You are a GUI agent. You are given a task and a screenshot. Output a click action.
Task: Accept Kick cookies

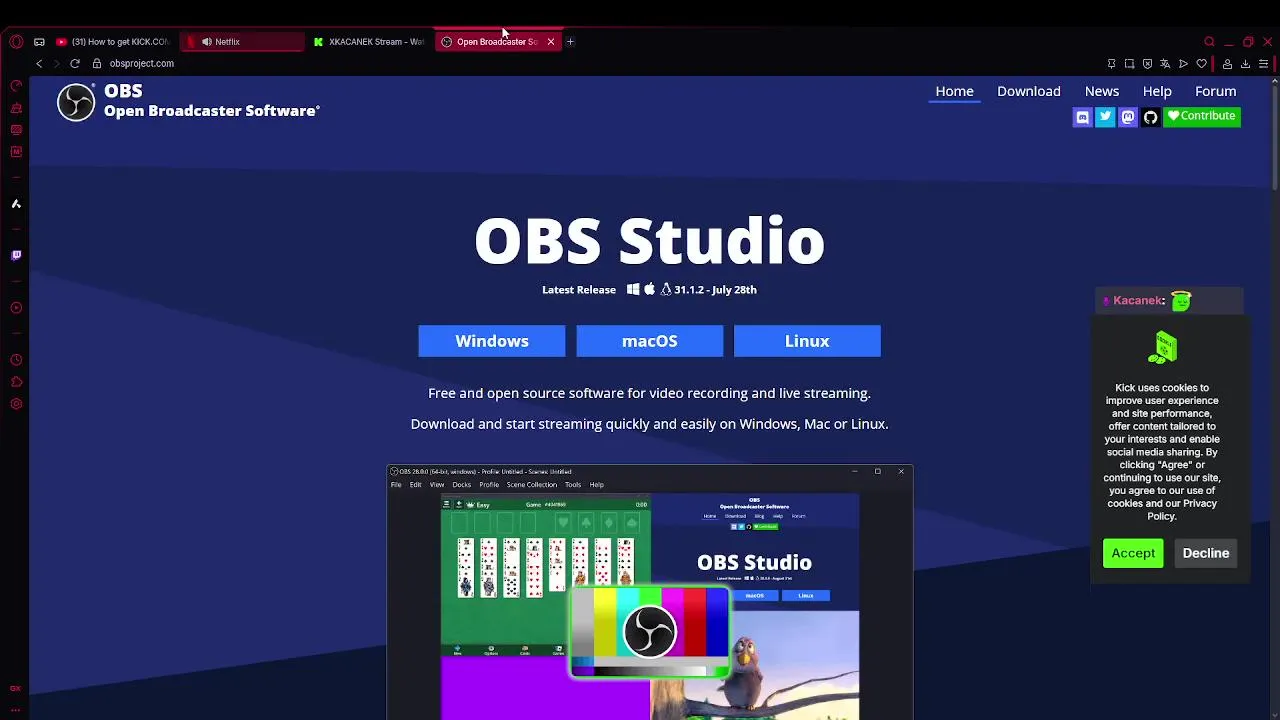click(1133, 553)
